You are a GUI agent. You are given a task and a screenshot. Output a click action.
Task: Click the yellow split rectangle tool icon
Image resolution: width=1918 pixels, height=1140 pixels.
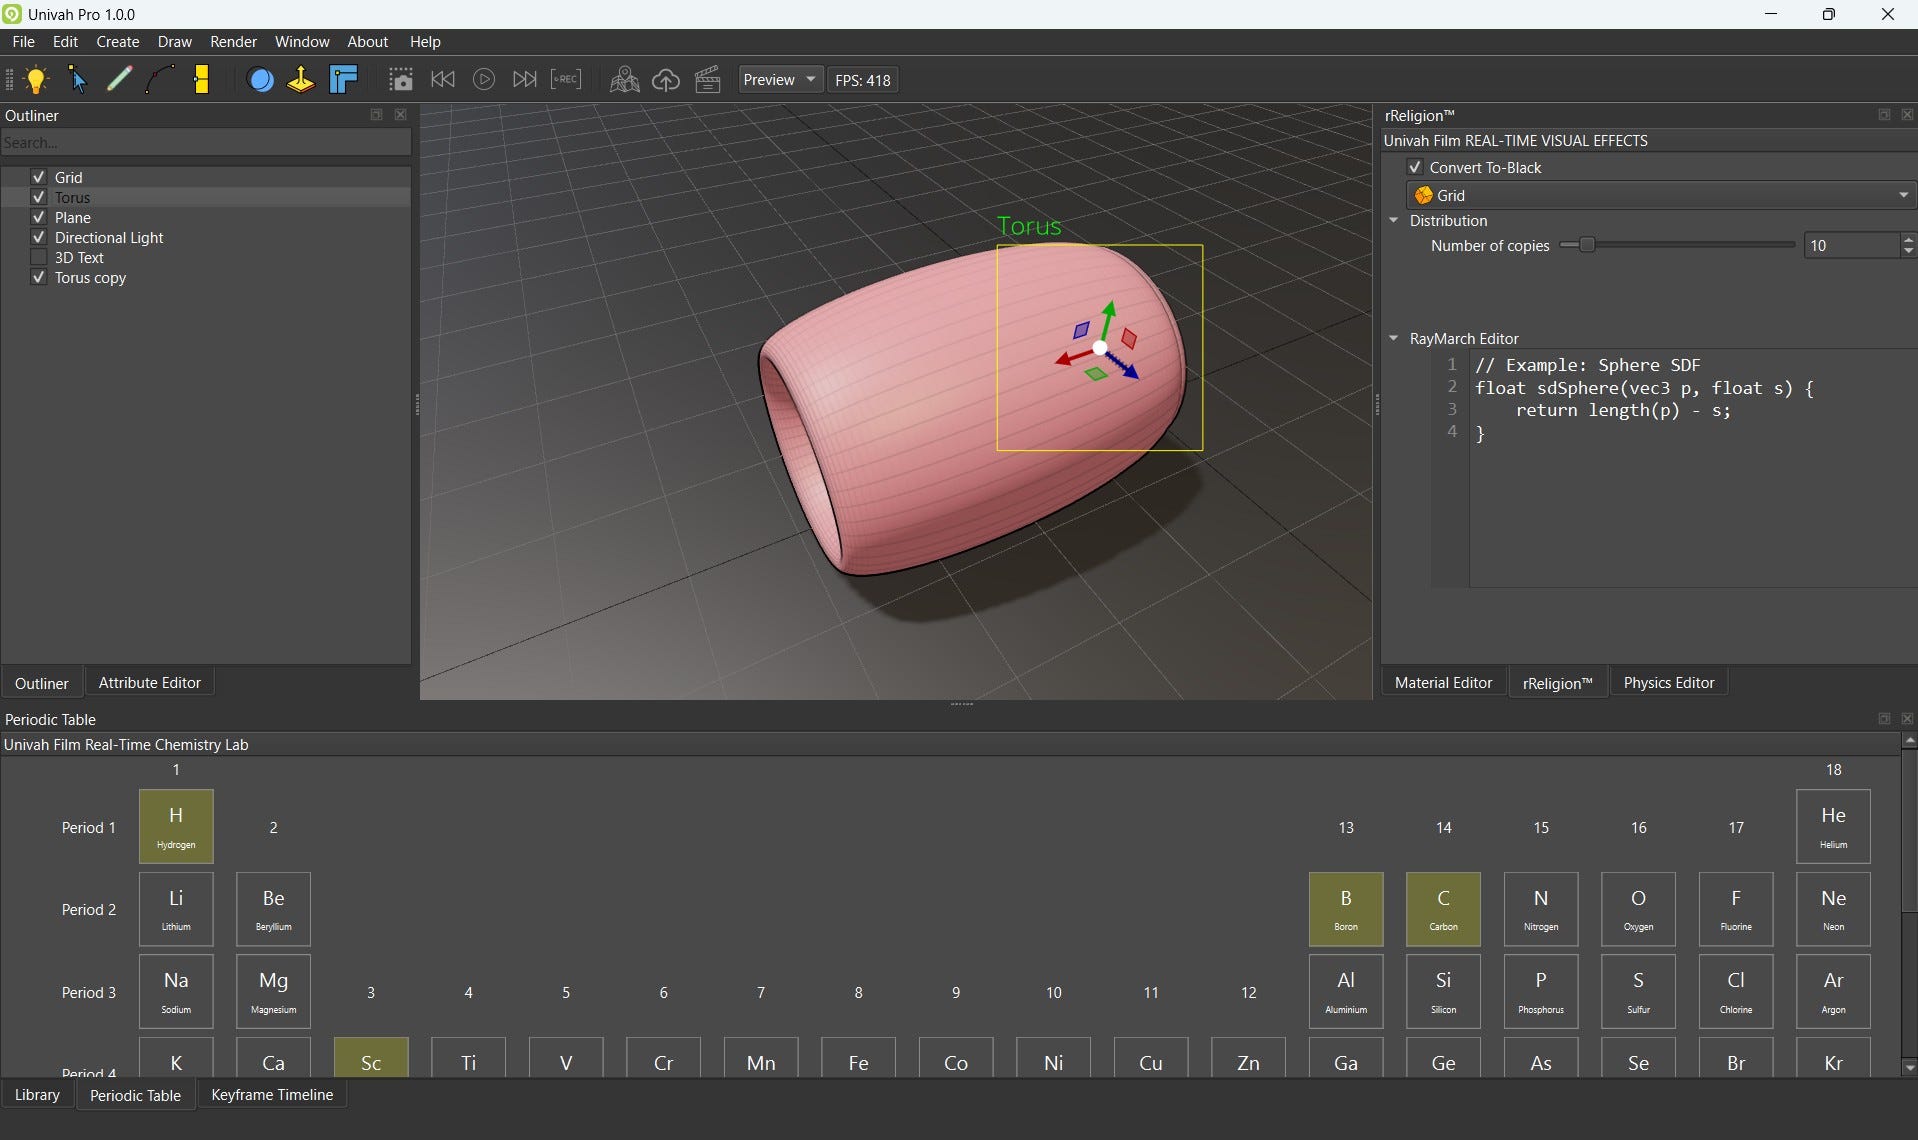(x=202, y=80)
